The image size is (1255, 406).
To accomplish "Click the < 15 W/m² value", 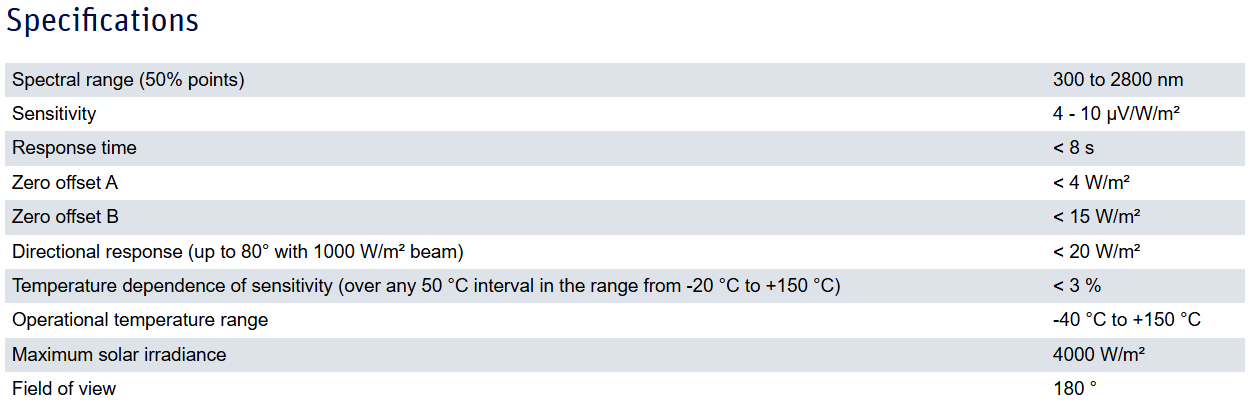I will tap(1096, 217).
